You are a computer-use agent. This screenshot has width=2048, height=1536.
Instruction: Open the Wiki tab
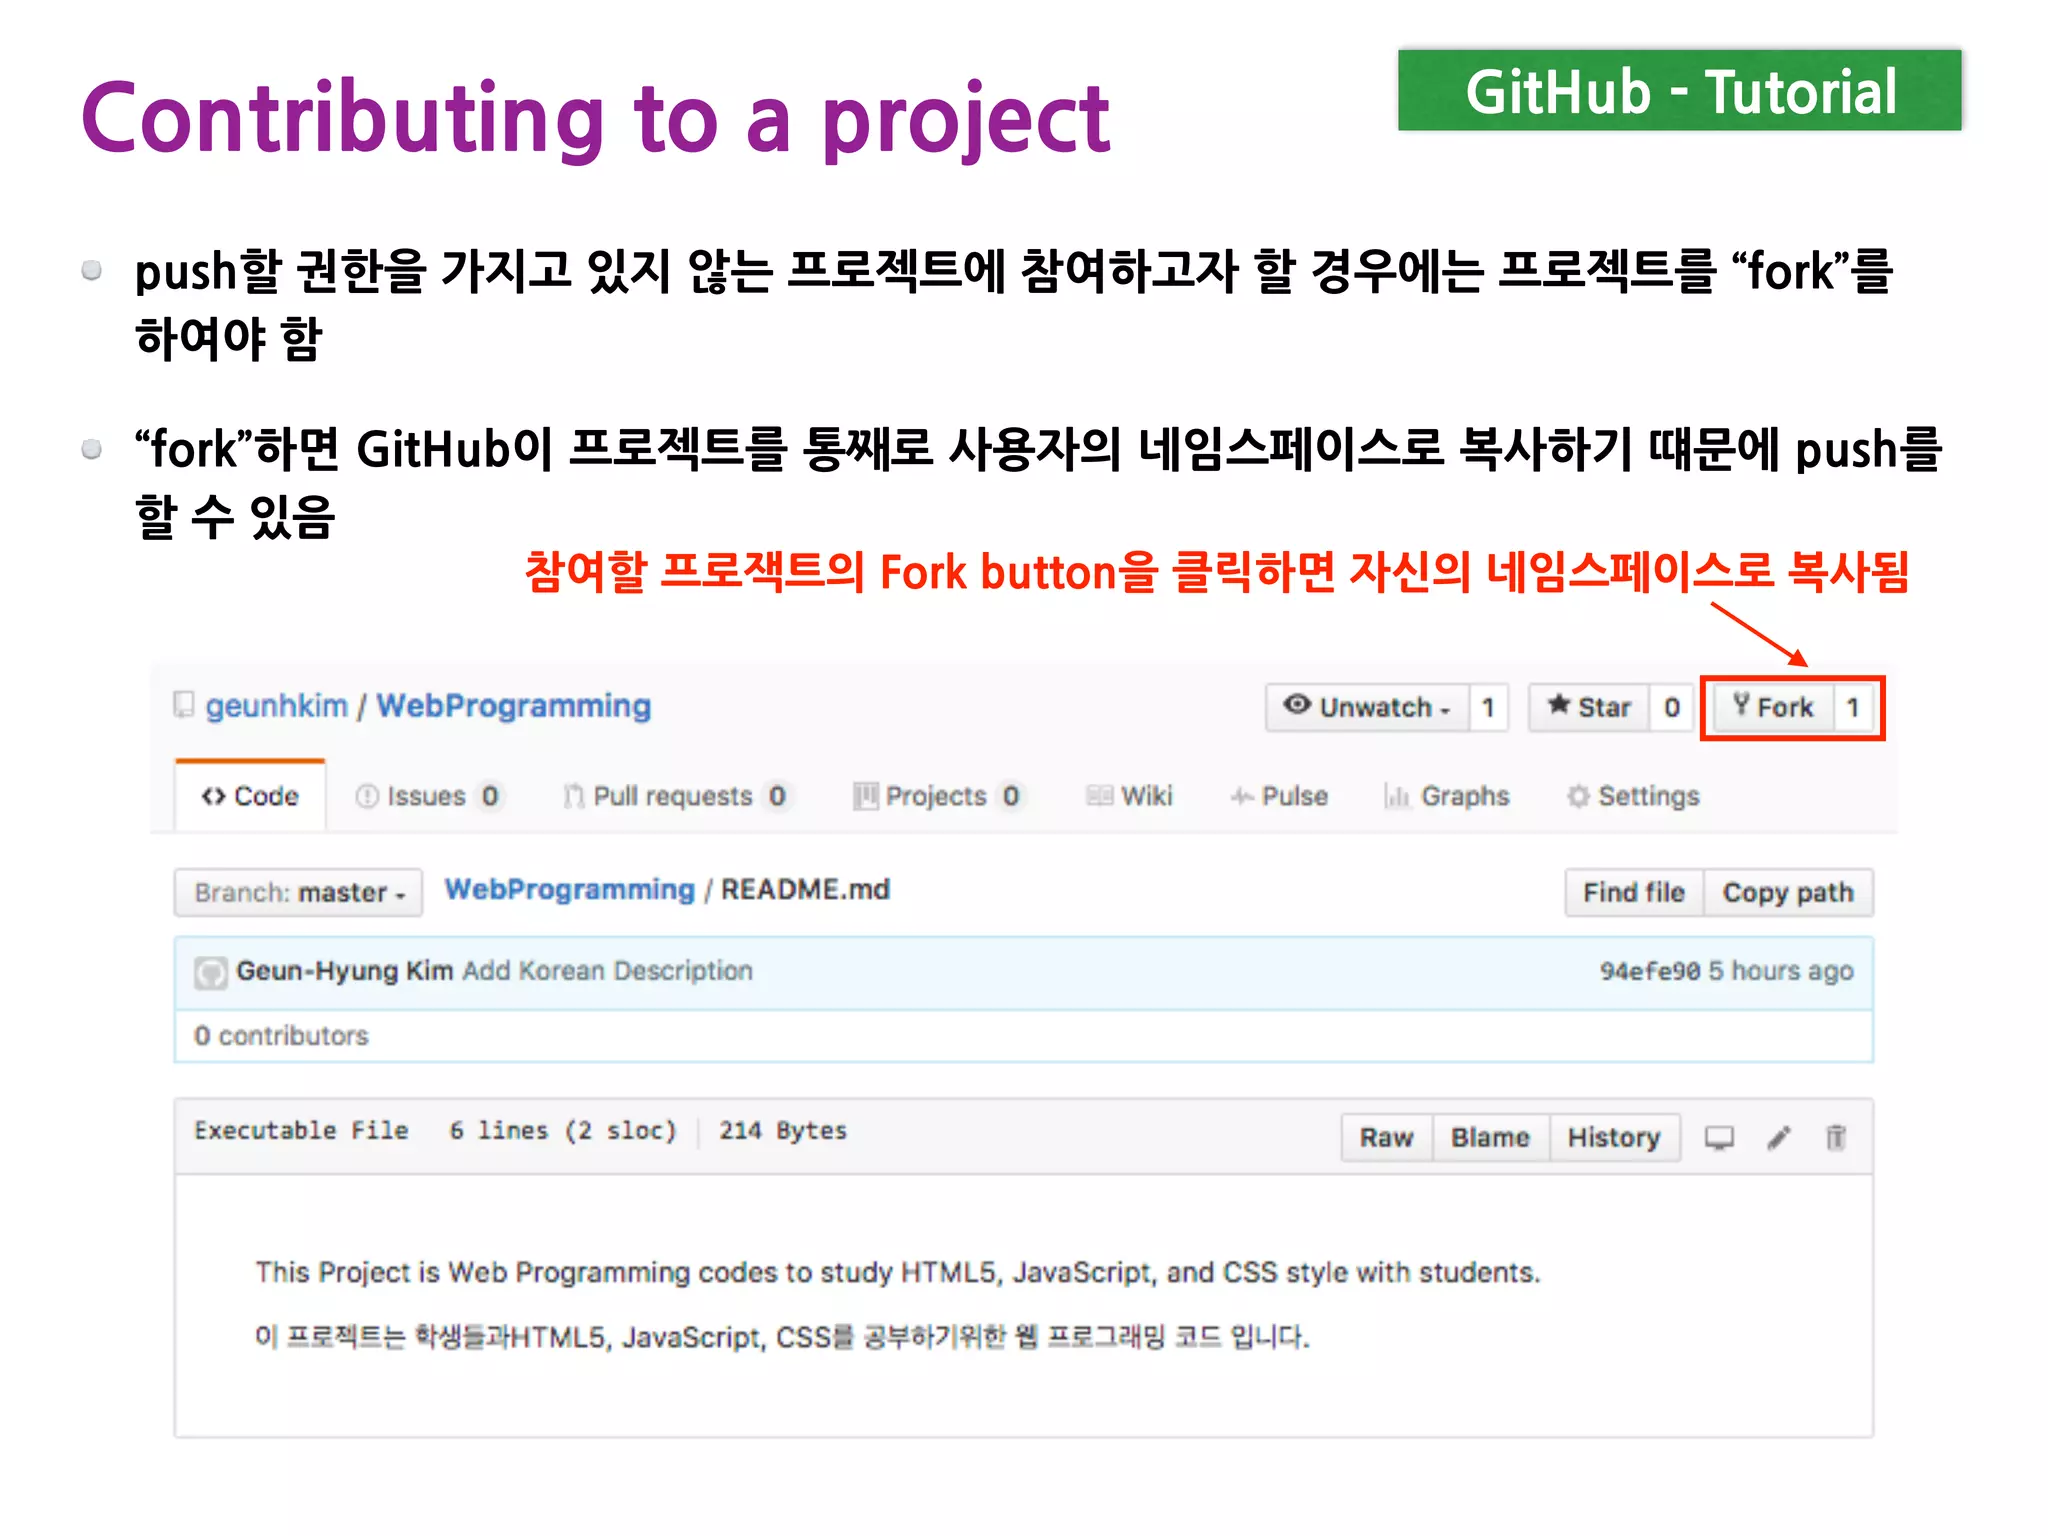click(1130, 796)
